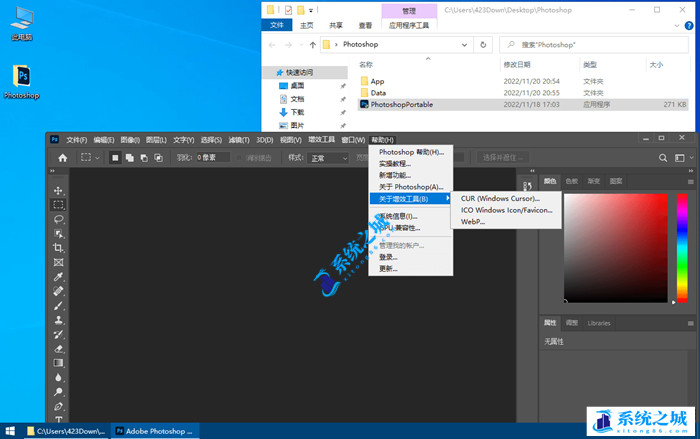Select the Frame tool
This screenshot has width=700, height=439.
[x=58, y=262]
